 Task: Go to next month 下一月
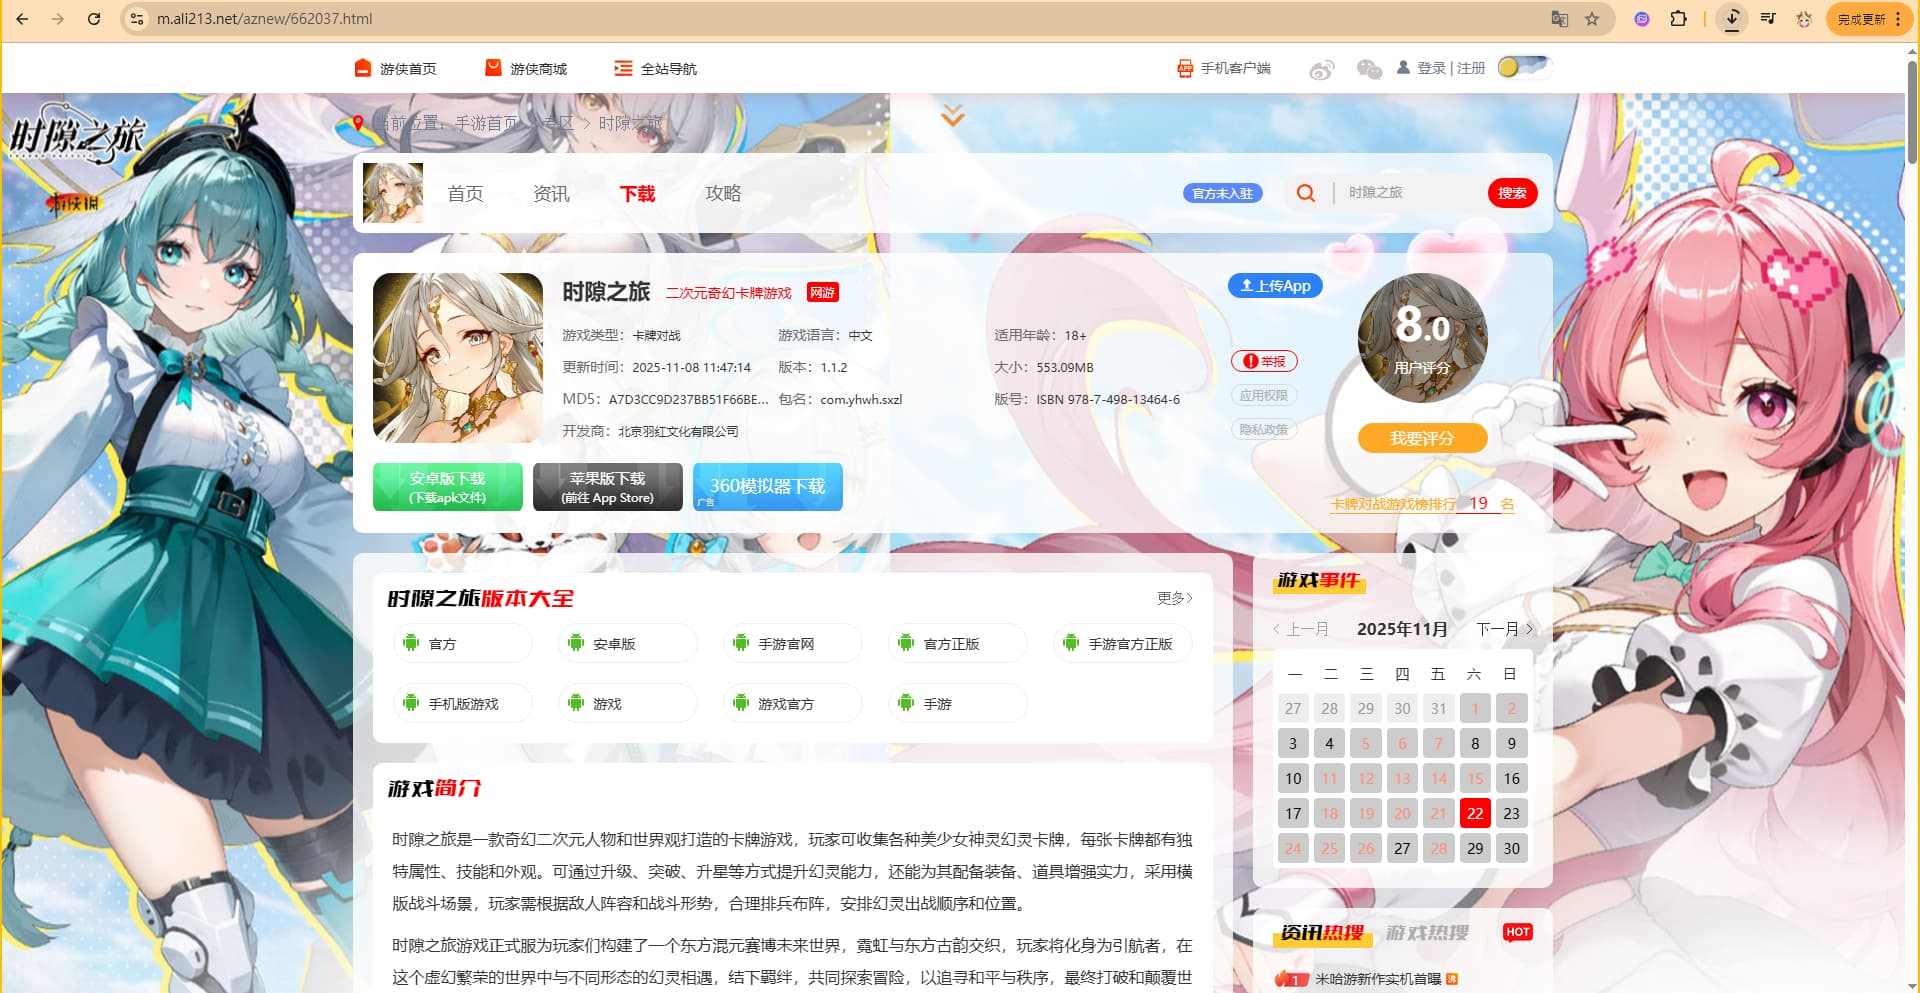(1503, 629)
